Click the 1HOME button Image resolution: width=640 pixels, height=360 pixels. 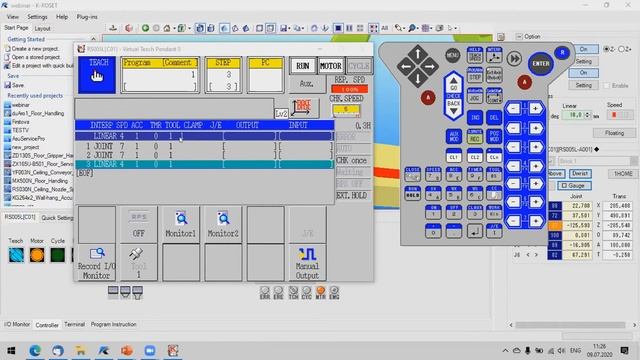[x=622, y=173]
